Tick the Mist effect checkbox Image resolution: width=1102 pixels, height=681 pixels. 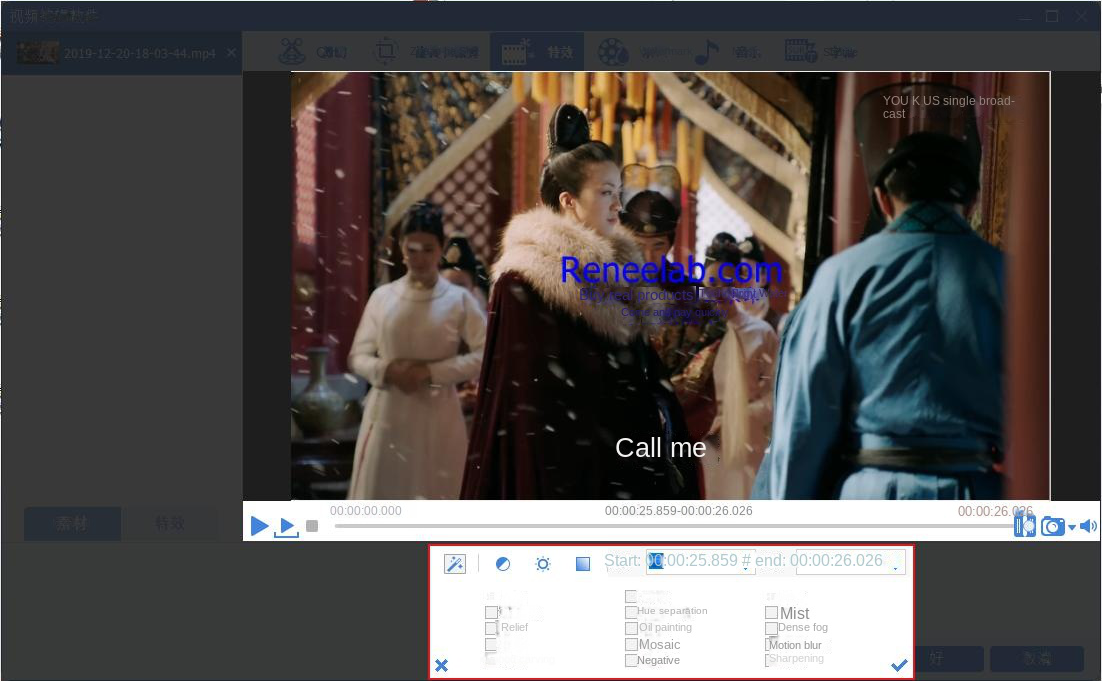point(772,613)
